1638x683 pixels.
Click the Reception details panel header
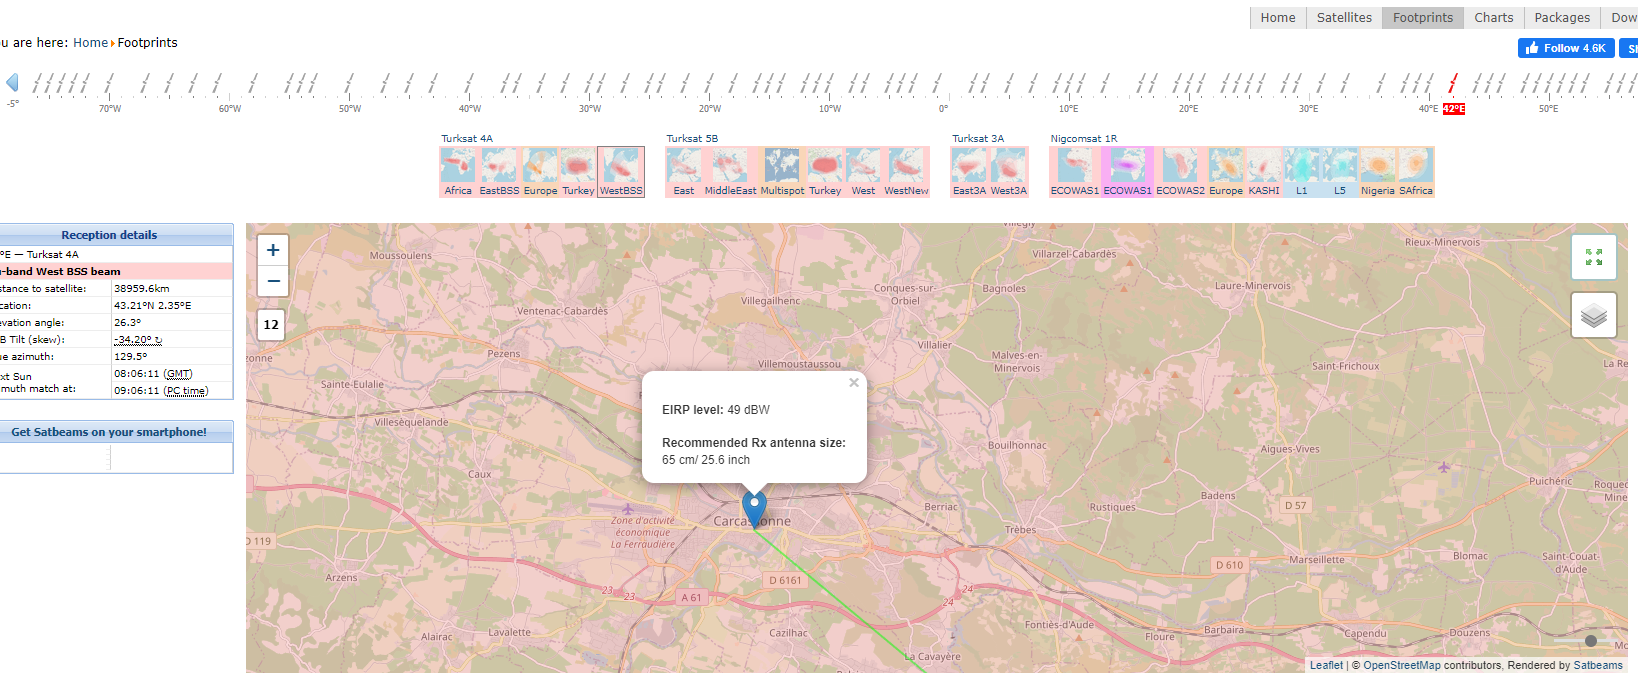pos(109,235)
